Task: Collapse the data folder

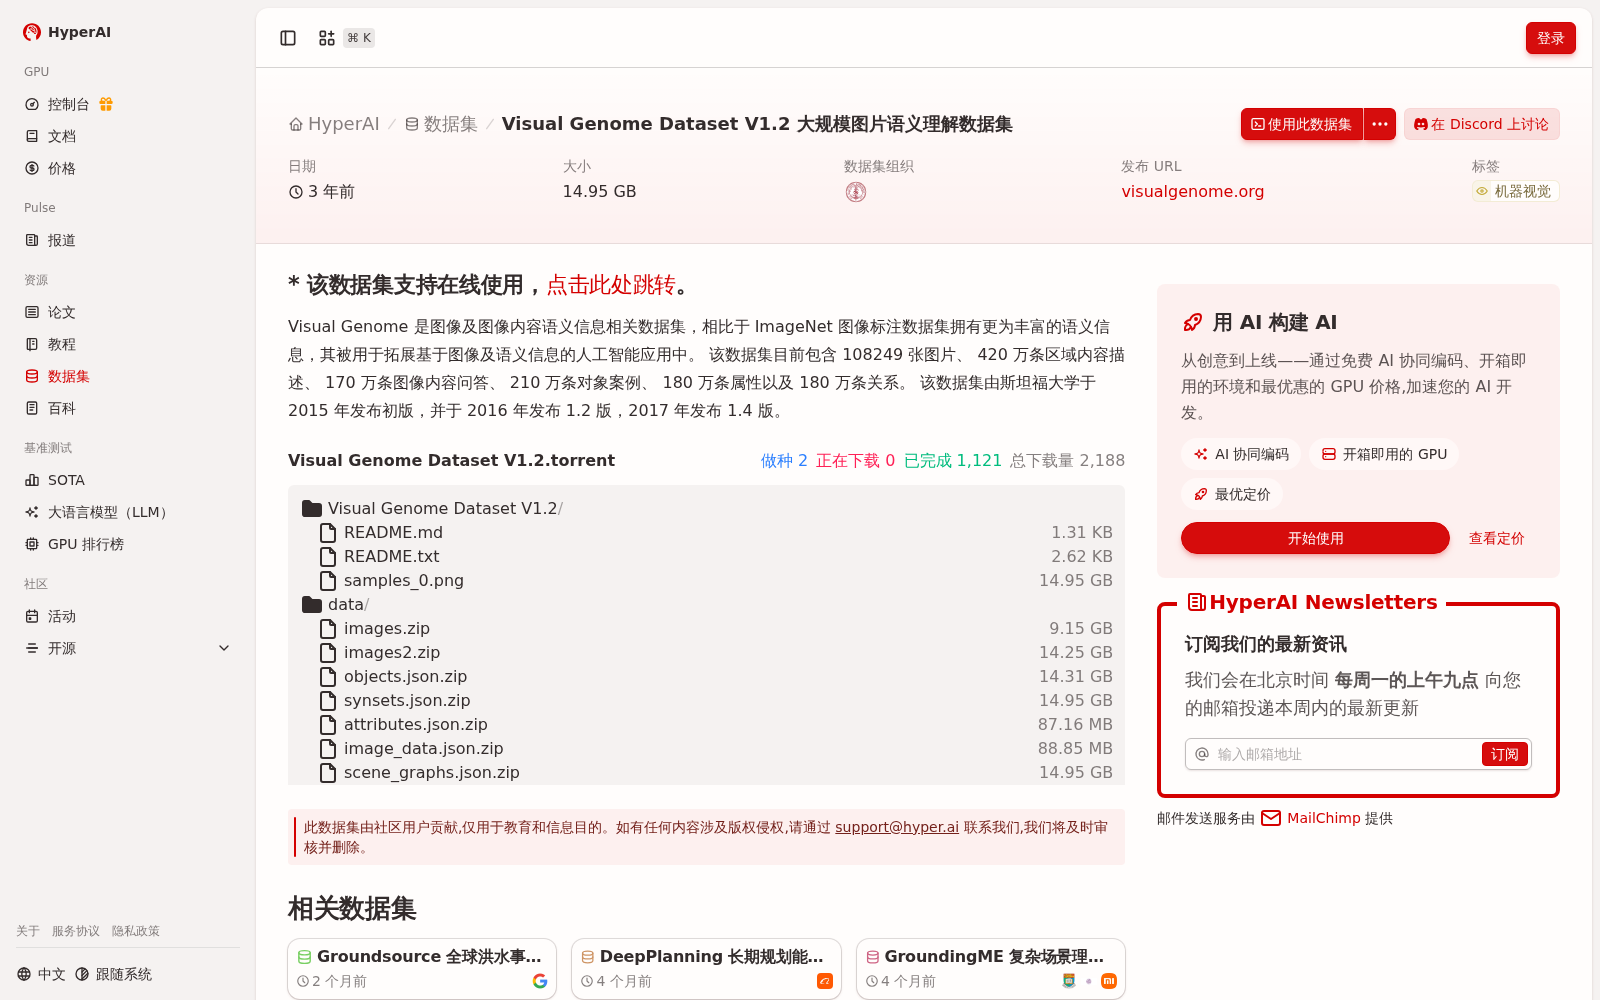Action: (312, 604)
